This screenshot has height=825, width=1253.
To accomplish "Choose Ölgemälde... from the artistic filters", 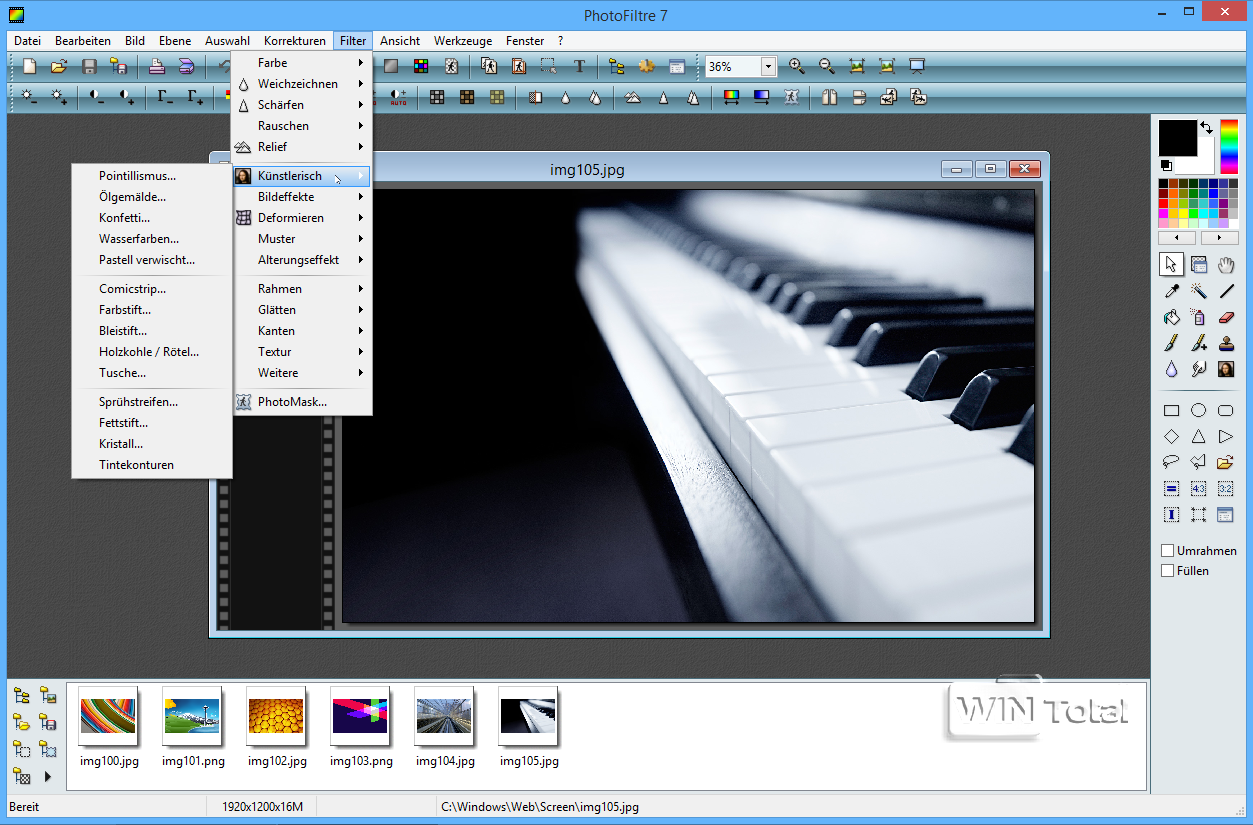I will pyautogui.click(x=132, y=197).
